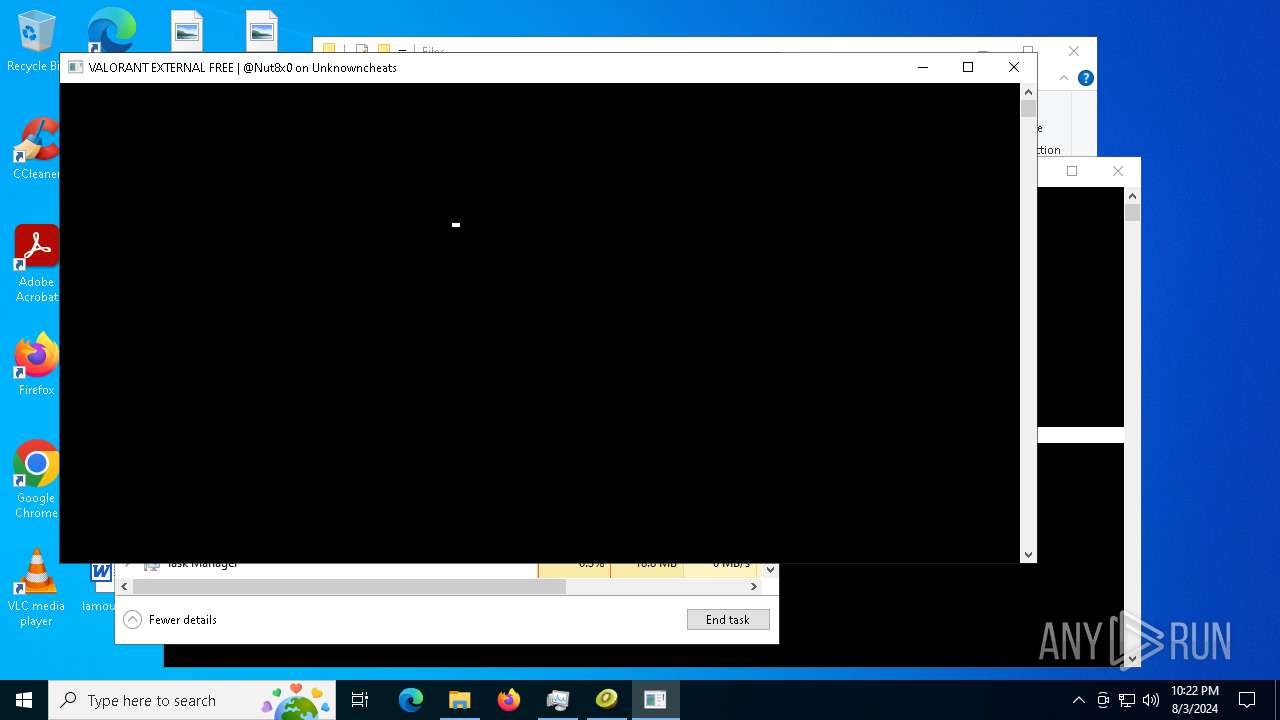
Task: Maximize the VALORANT EXTERNAL FREE console window
Action: click(968, 67)
